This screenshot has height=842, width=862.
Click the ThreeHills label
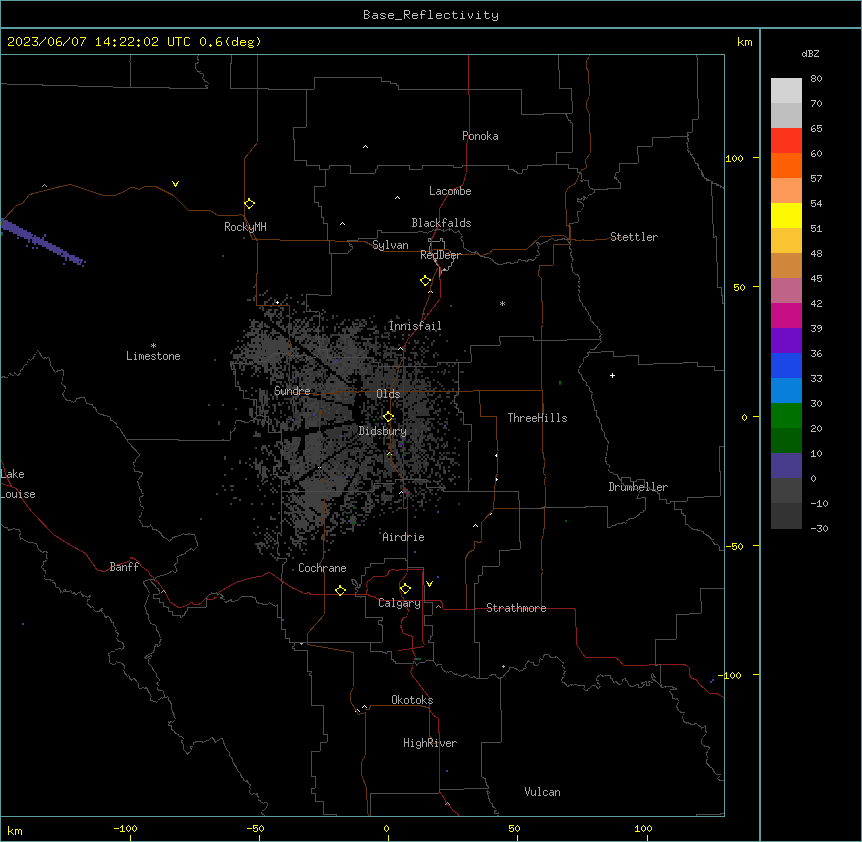point(537,418)
